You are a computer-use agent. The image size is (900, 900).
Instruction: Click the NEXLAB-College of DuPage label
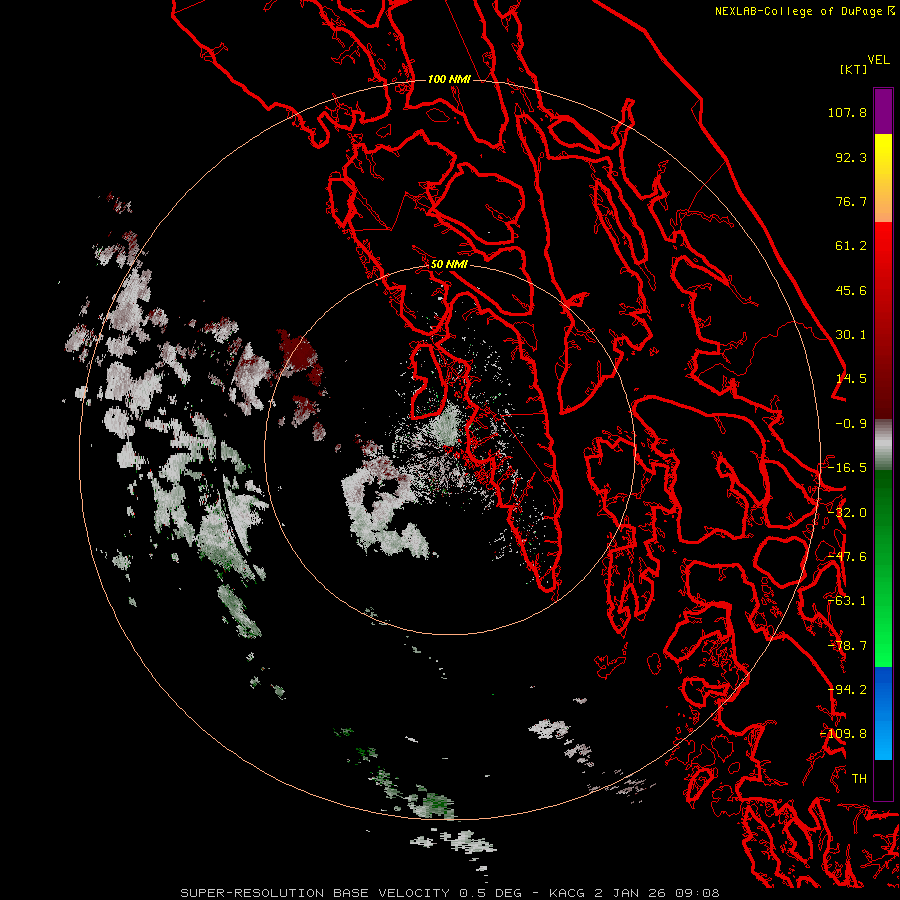(x=805, y=11)
